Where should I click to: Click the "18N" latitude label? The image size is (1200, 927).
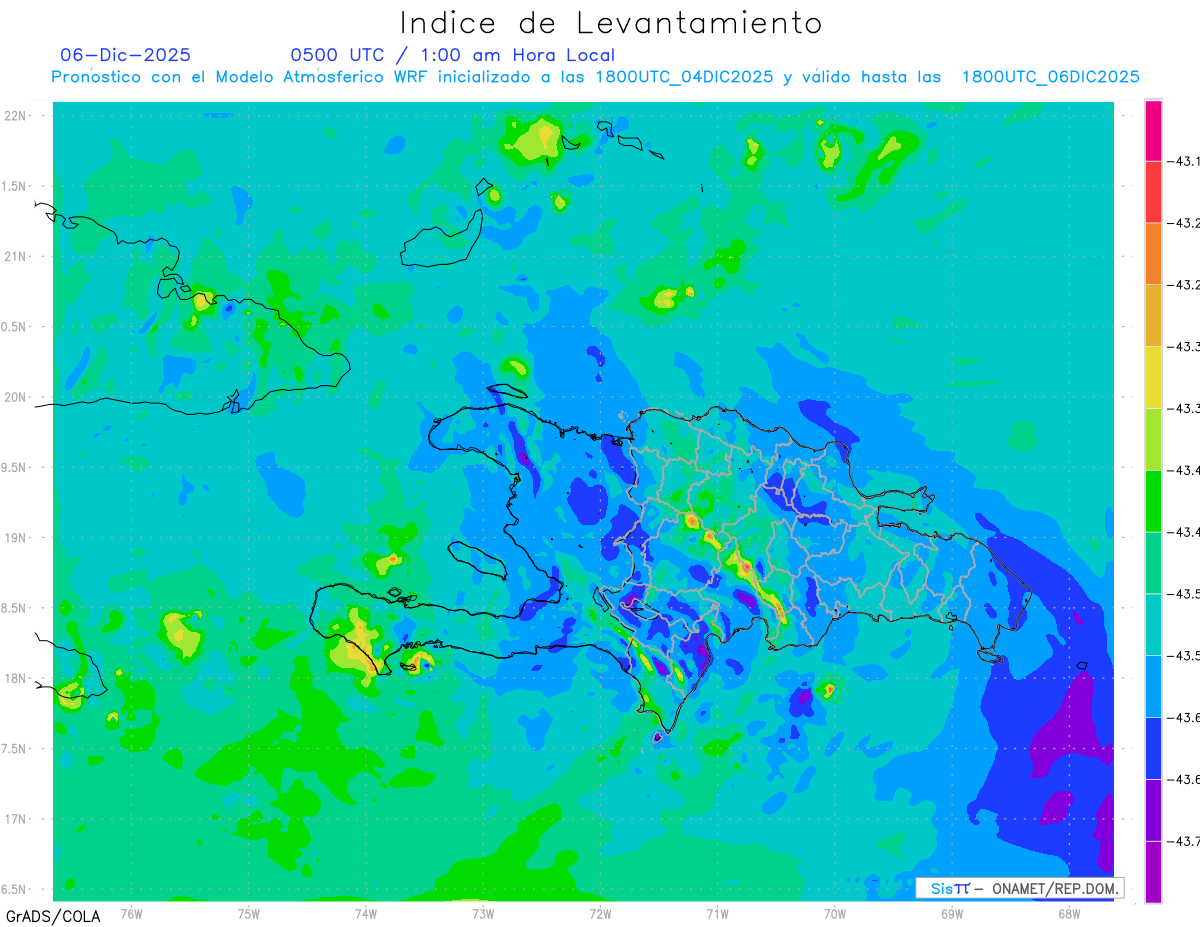17,678
